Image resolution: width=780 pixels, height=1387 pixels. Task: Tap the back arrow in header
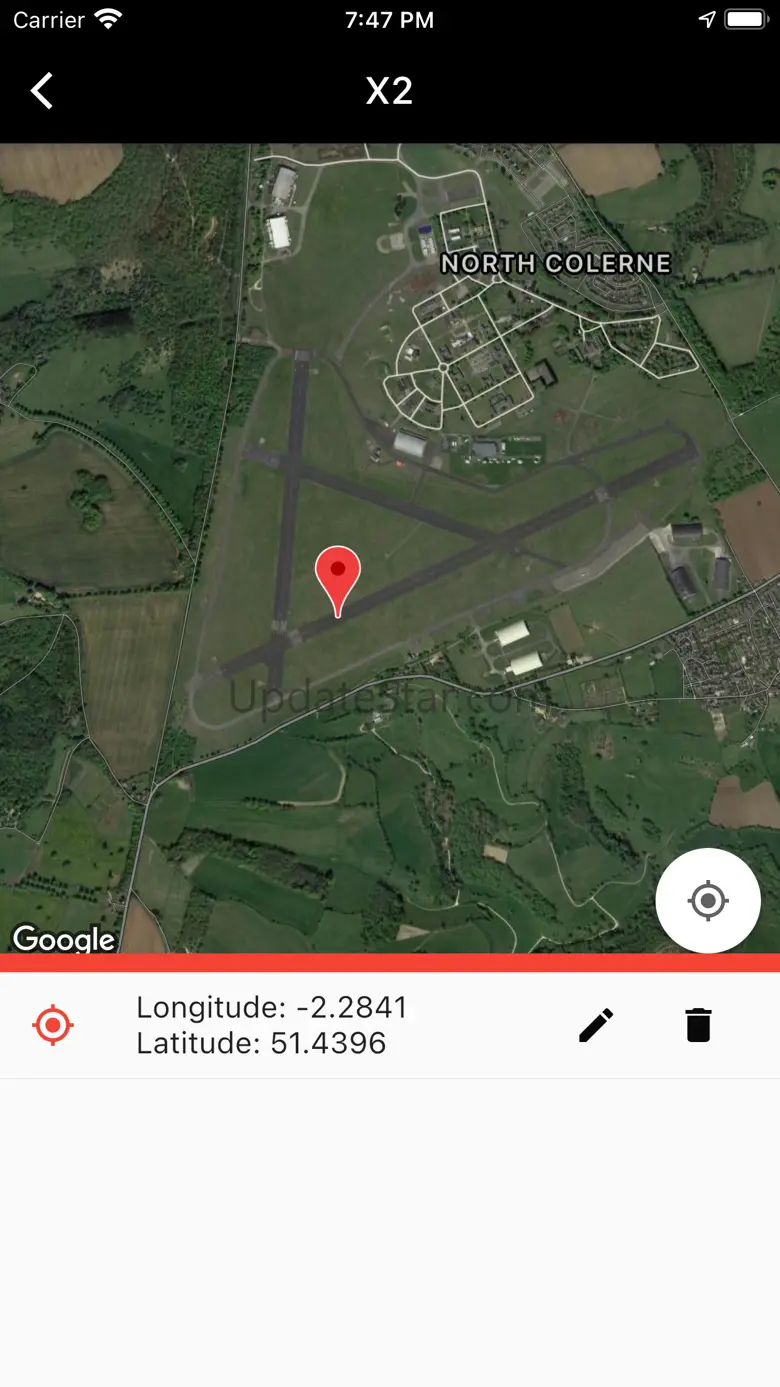click(x=41, y=91)
